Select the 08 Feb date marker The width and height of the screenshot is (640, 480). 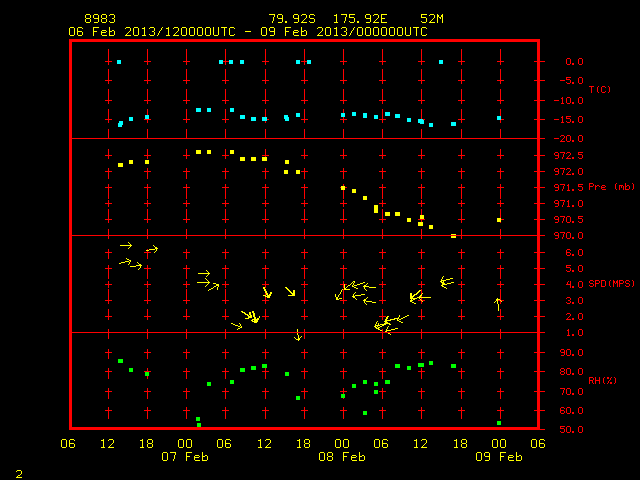pyautogui.click(x=342, y=457)
